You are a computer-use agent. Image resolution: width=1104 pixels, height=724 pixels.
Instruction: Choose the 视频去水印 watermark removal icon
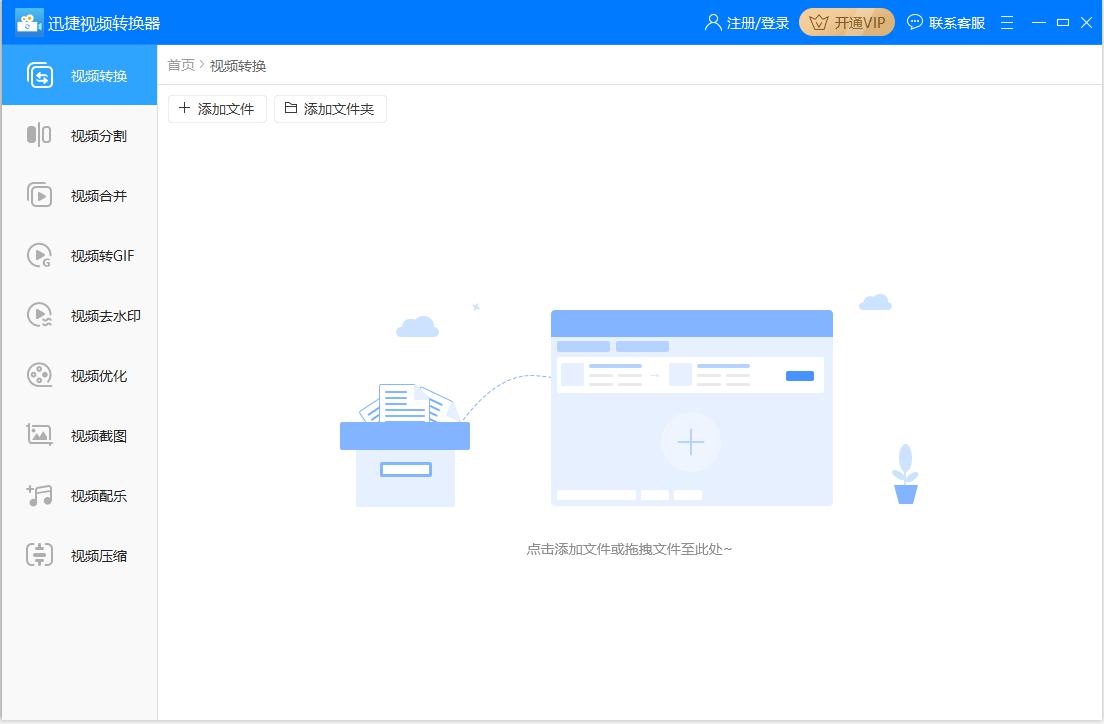(39, 316)
